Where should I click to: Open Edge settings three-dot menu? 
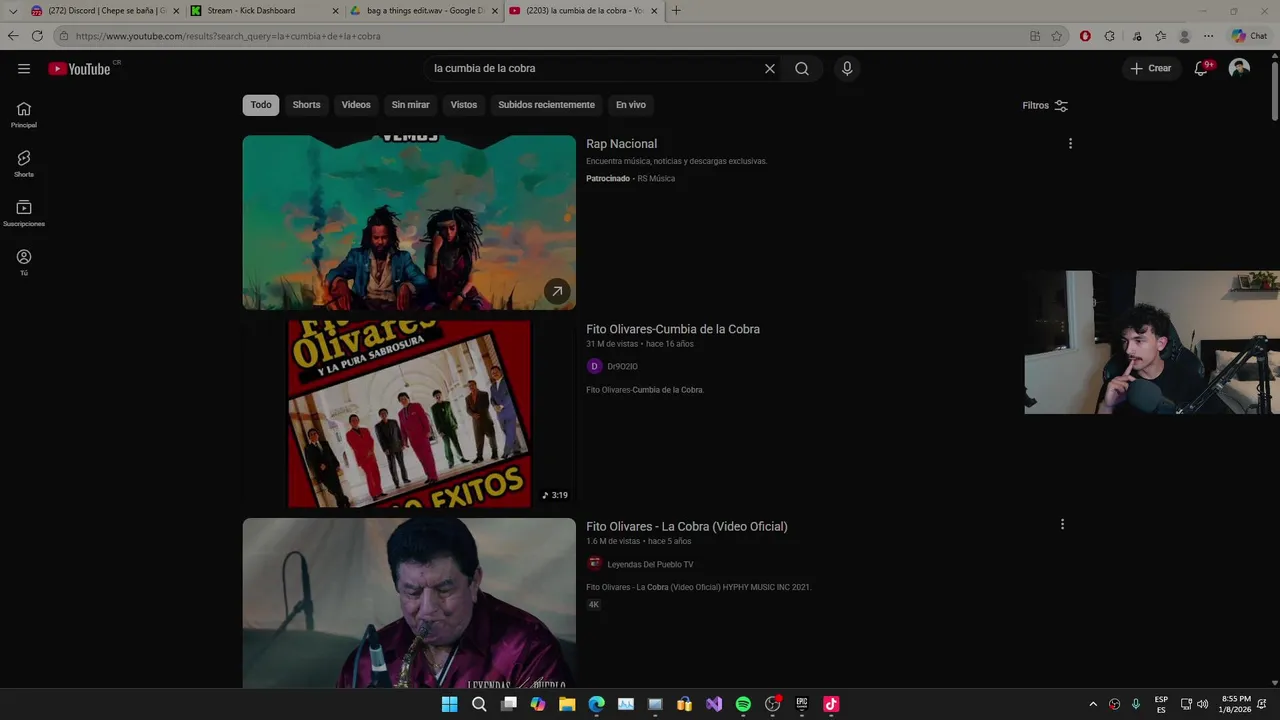tap(1208, 36)
